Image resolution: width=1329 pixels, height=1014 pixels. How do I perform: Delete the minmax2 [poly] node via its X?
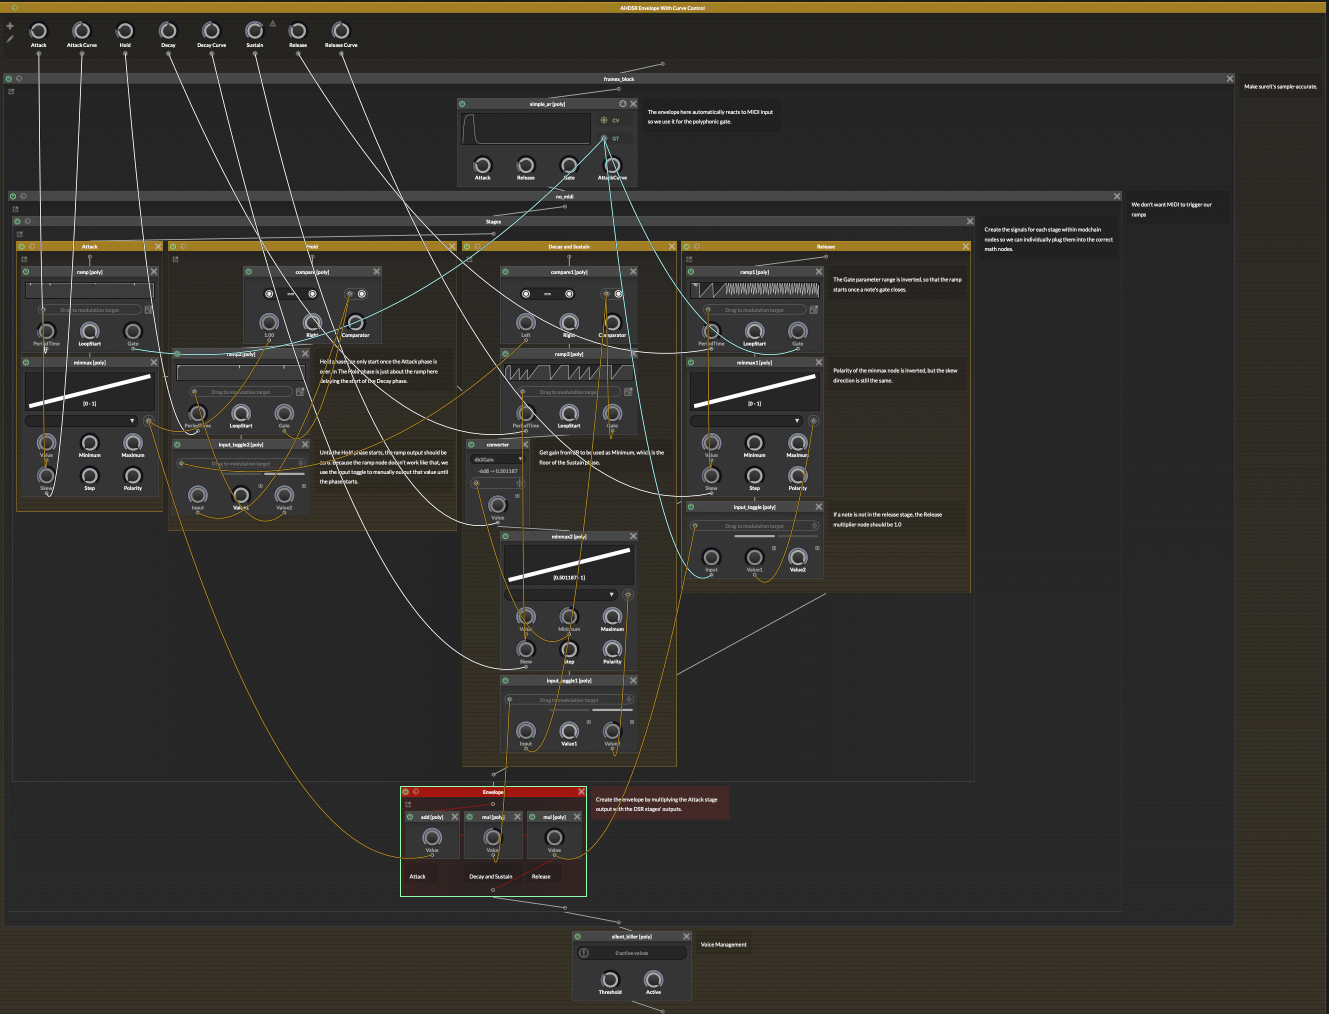click(633, 536)
